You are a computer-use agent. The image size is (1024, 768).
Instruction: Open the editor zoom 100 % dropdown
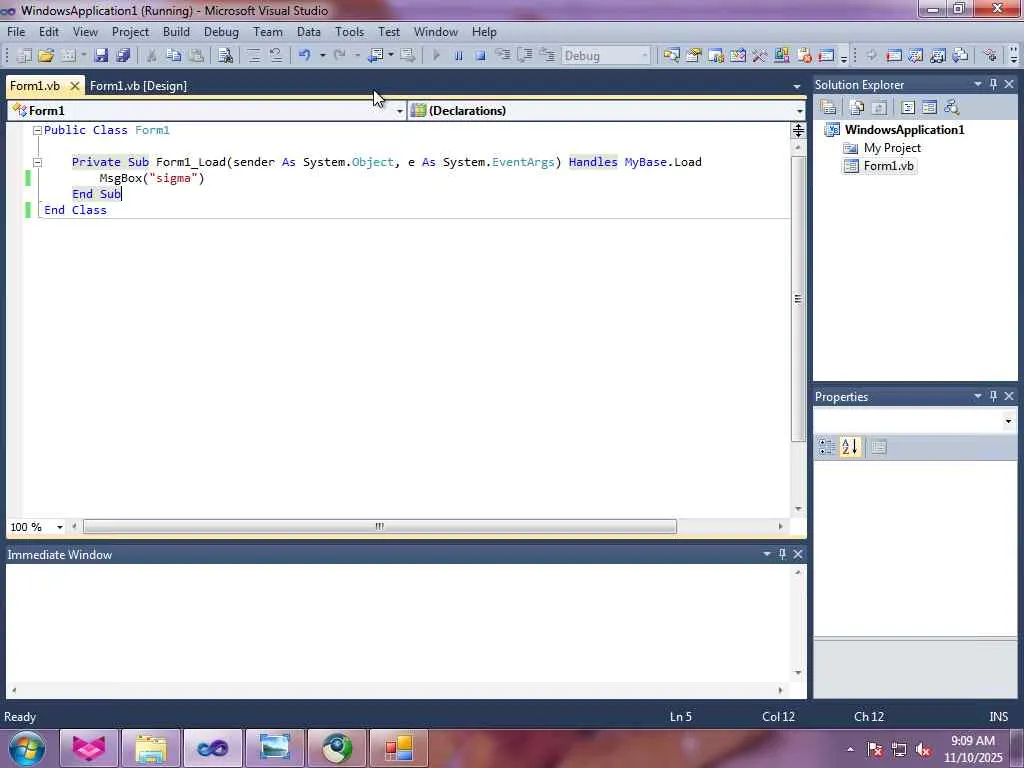coord(59,527)
